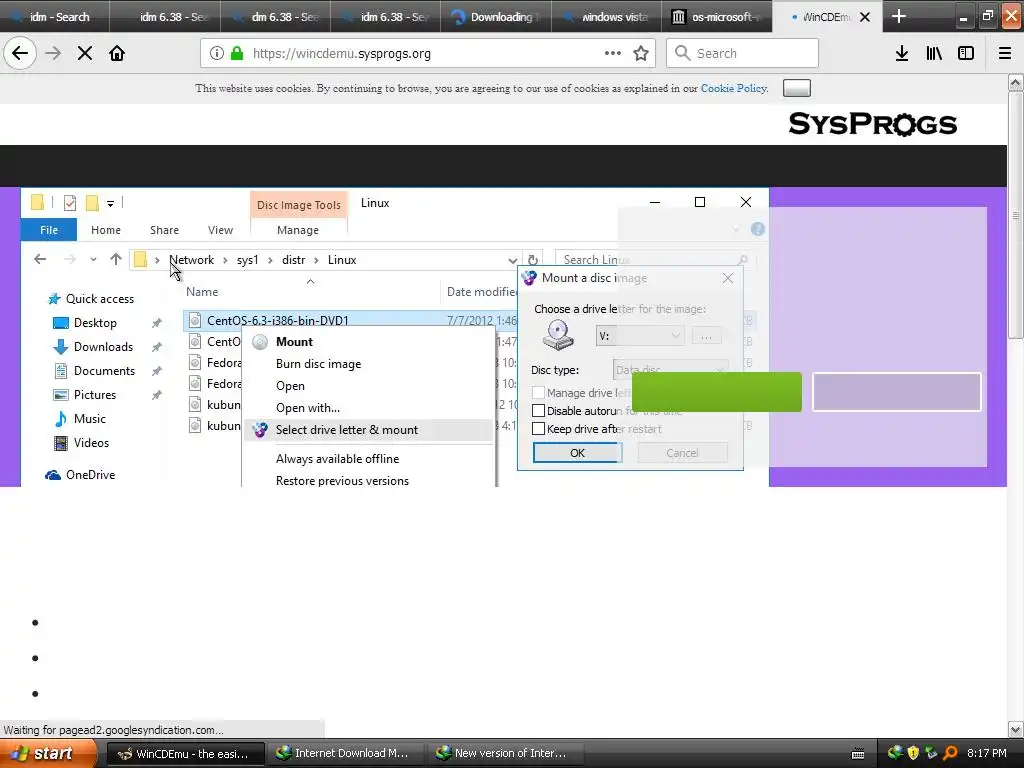
Task: Open a new tab with the plus icon
Action: 899,16
